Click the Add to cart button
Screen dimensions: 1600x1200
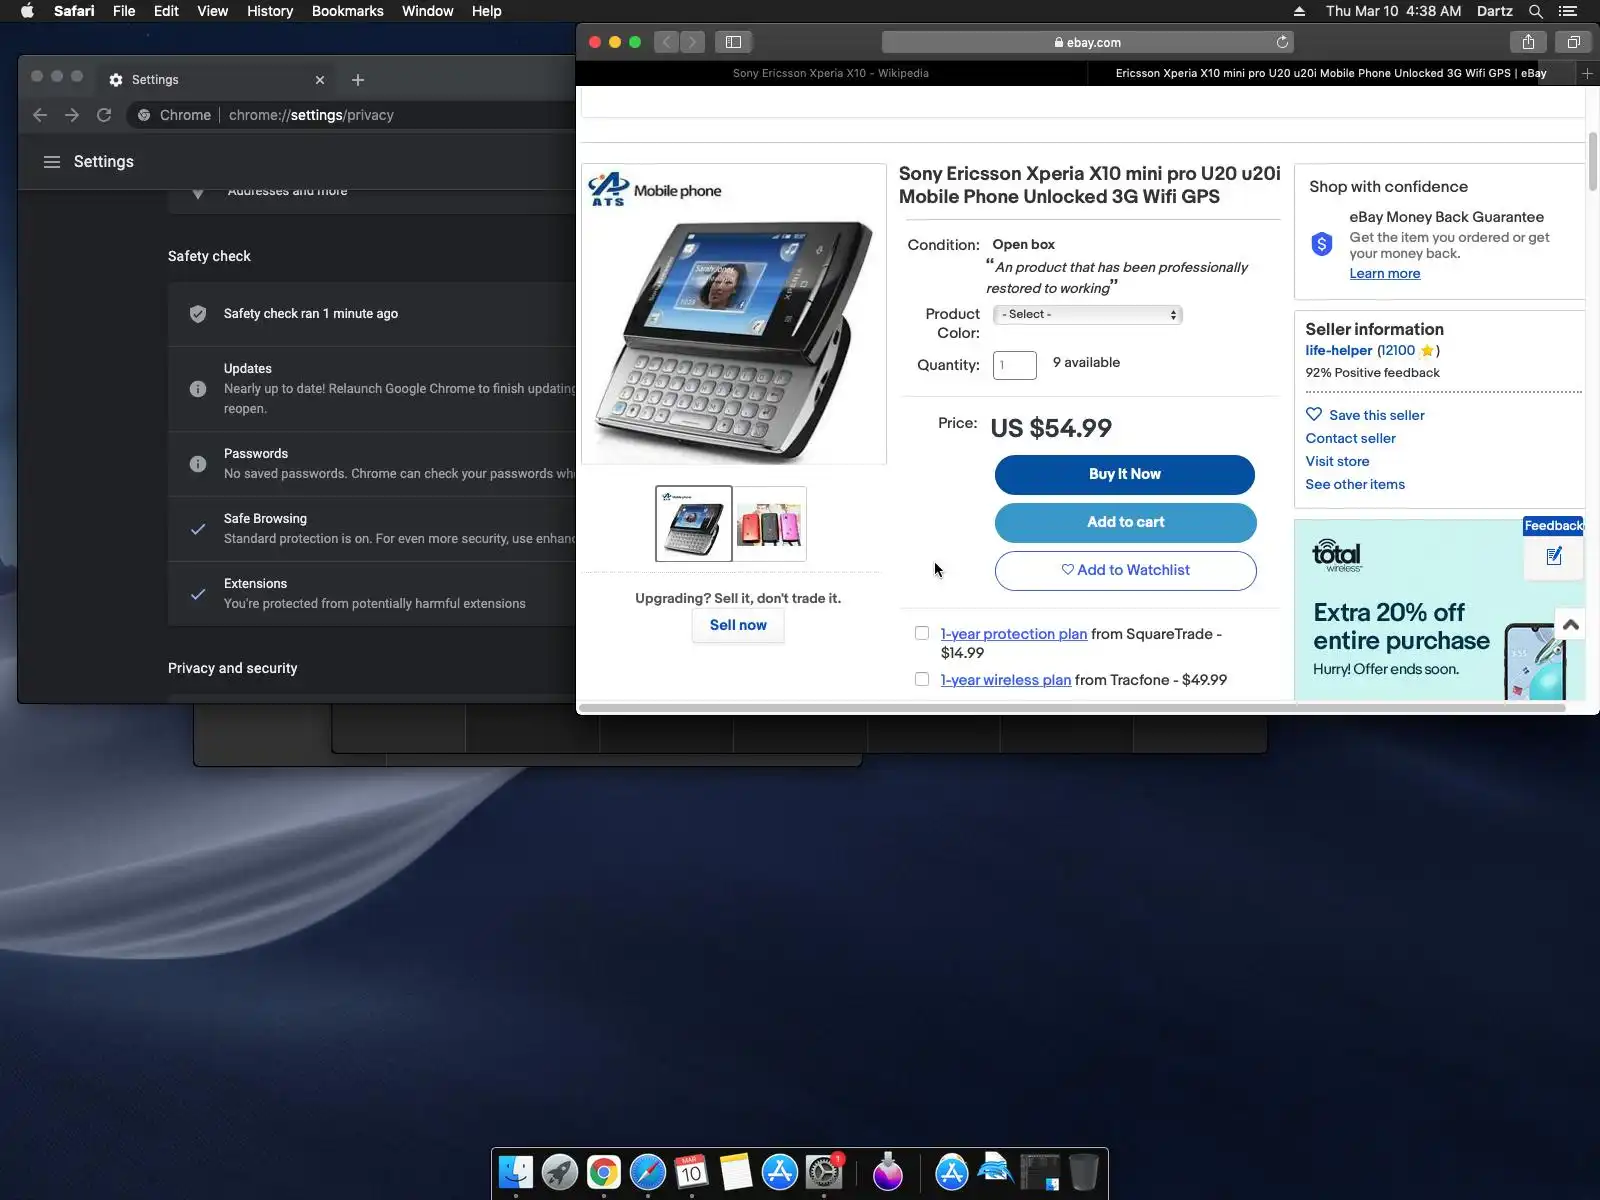pyautogui.click(x=1125, y=522)
